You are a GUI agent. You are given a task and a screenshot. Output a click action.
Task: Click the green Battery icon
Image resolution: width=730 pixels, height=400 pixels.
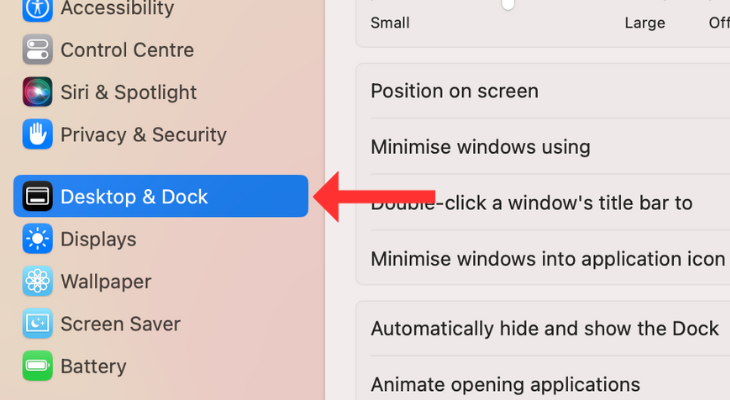37,366
